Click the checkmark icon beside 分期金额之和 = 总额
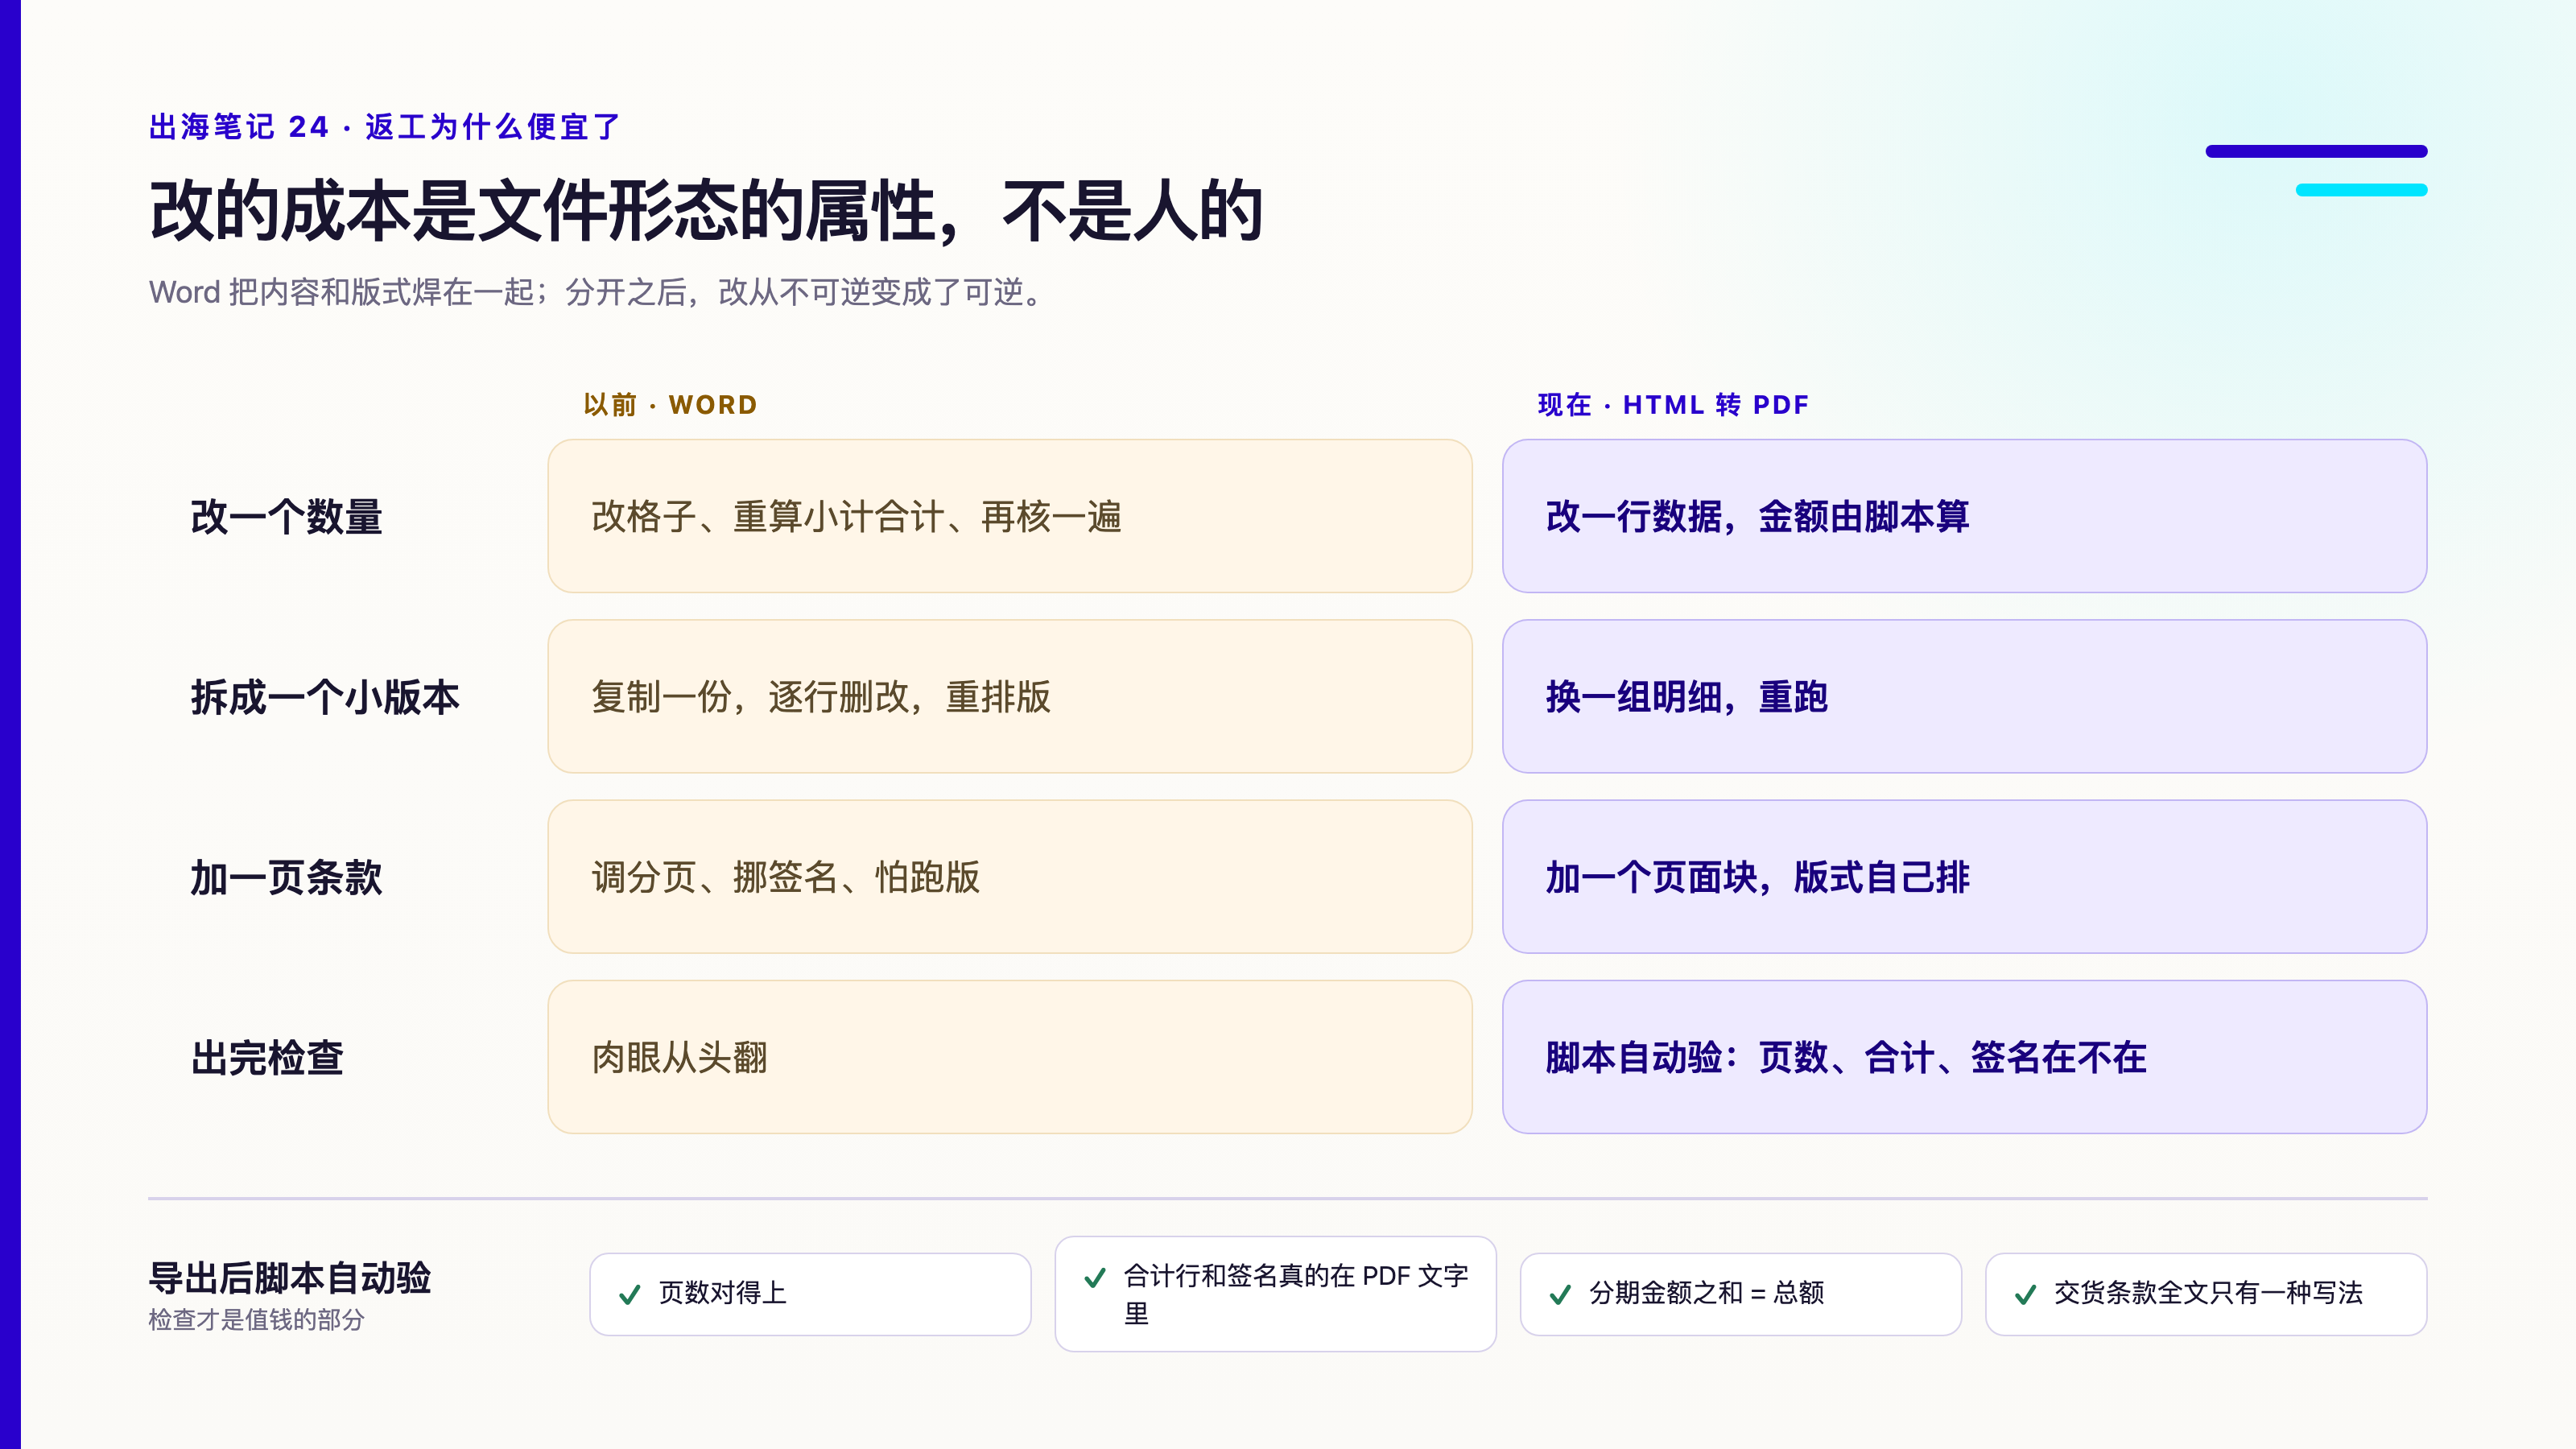 coord(1560,1295)
